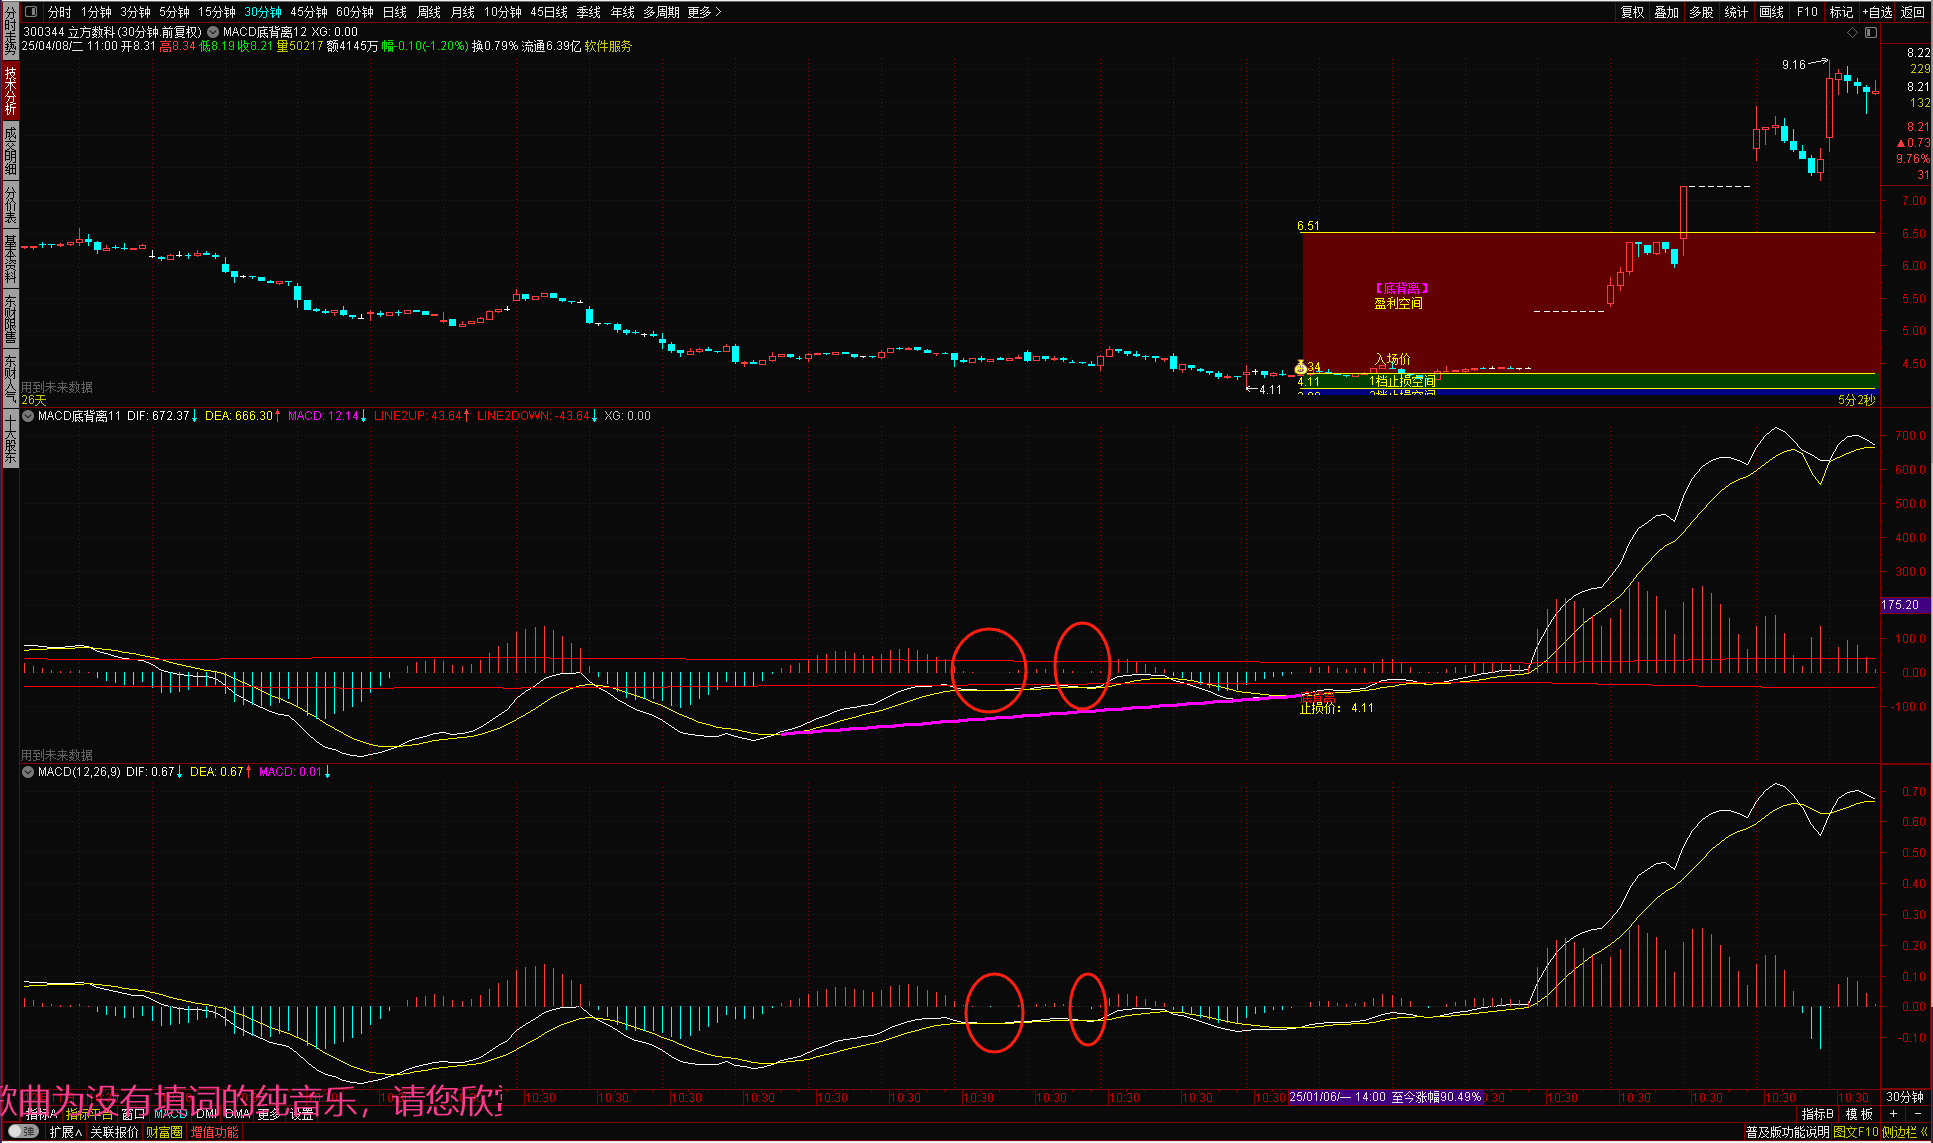Toggle the circle dropdown beside MACD(12,26,9)
Screen dimensions: 1933x1143
click(x=28, y=772)
